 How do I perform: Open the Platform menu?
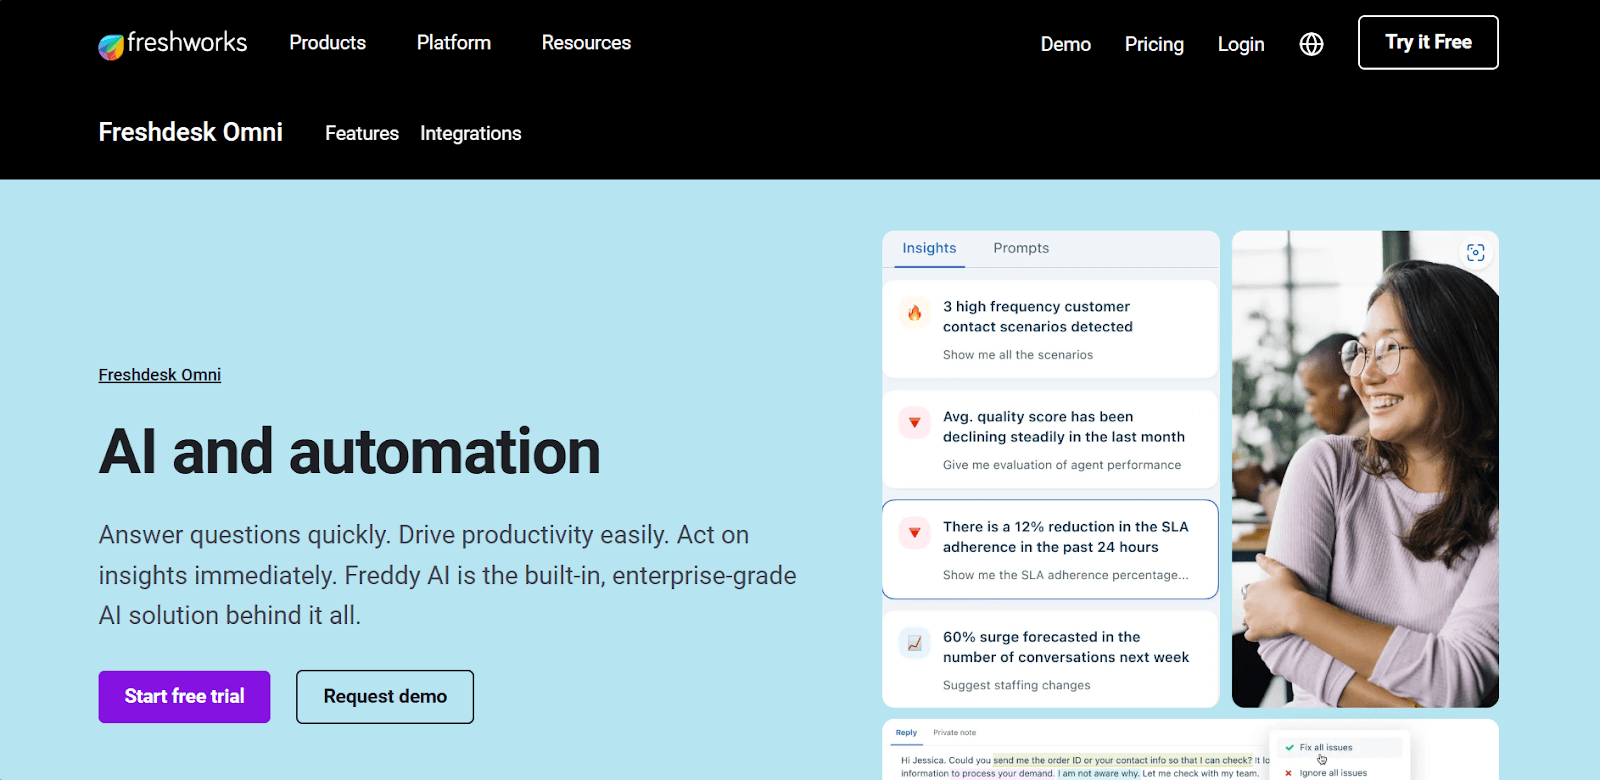(454, 43)
